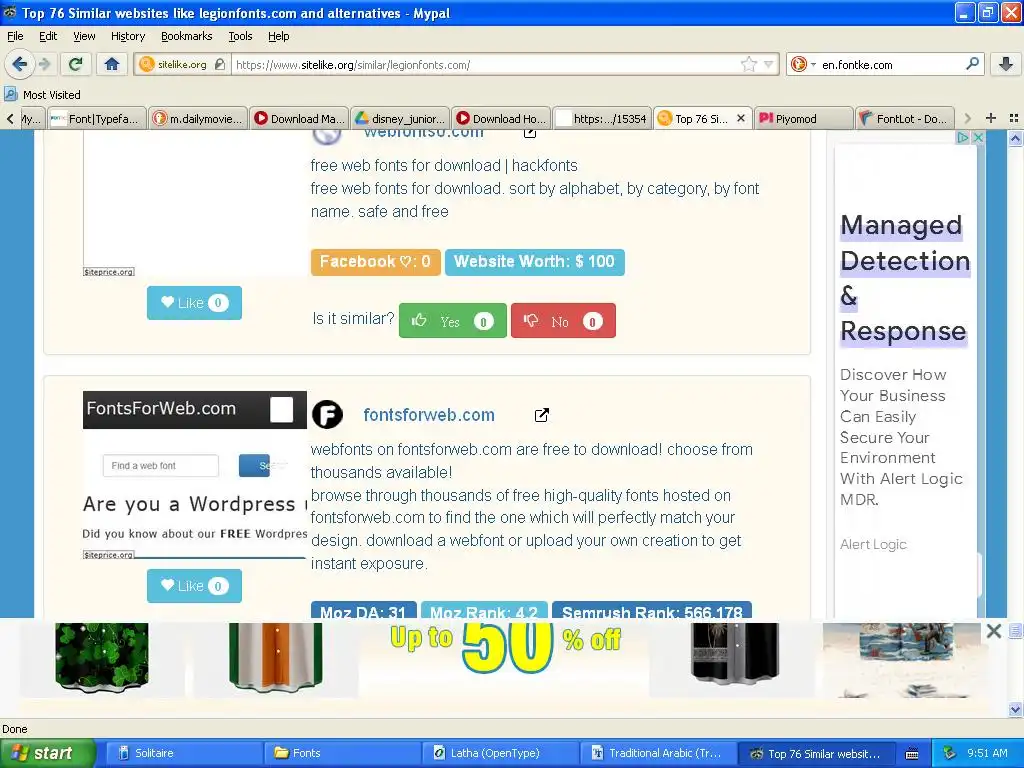This screenshot has height=768, width=1024.
Task: Open the URL history dropdown arrow
Action: (769, 64)
